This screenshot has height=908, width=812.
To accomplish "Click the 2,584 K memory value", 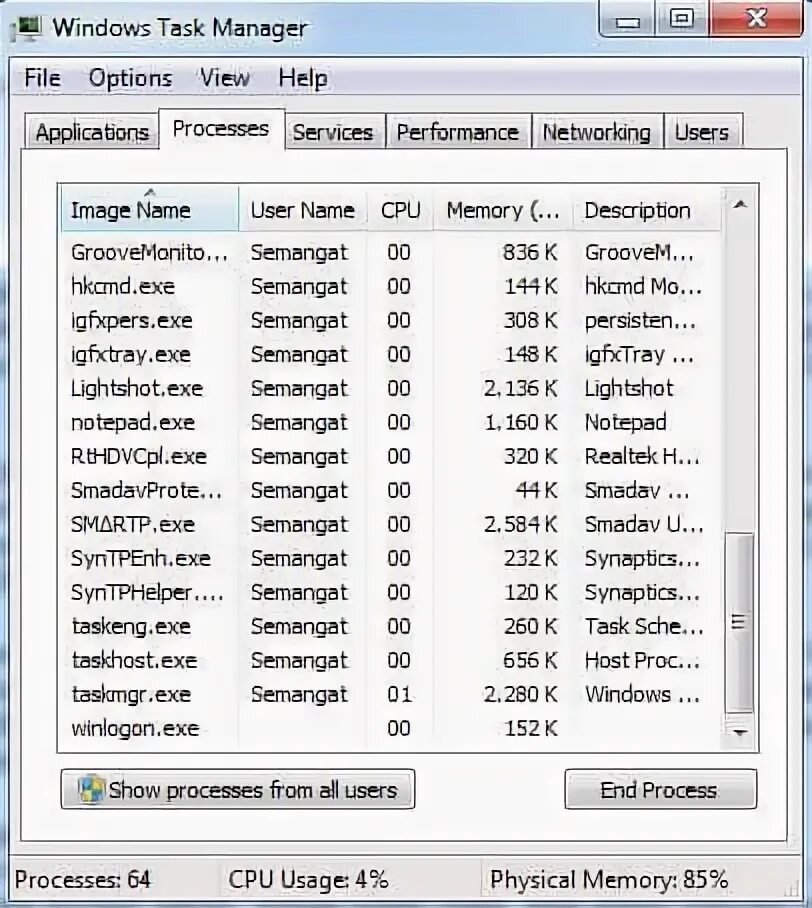I will point(521,524).
